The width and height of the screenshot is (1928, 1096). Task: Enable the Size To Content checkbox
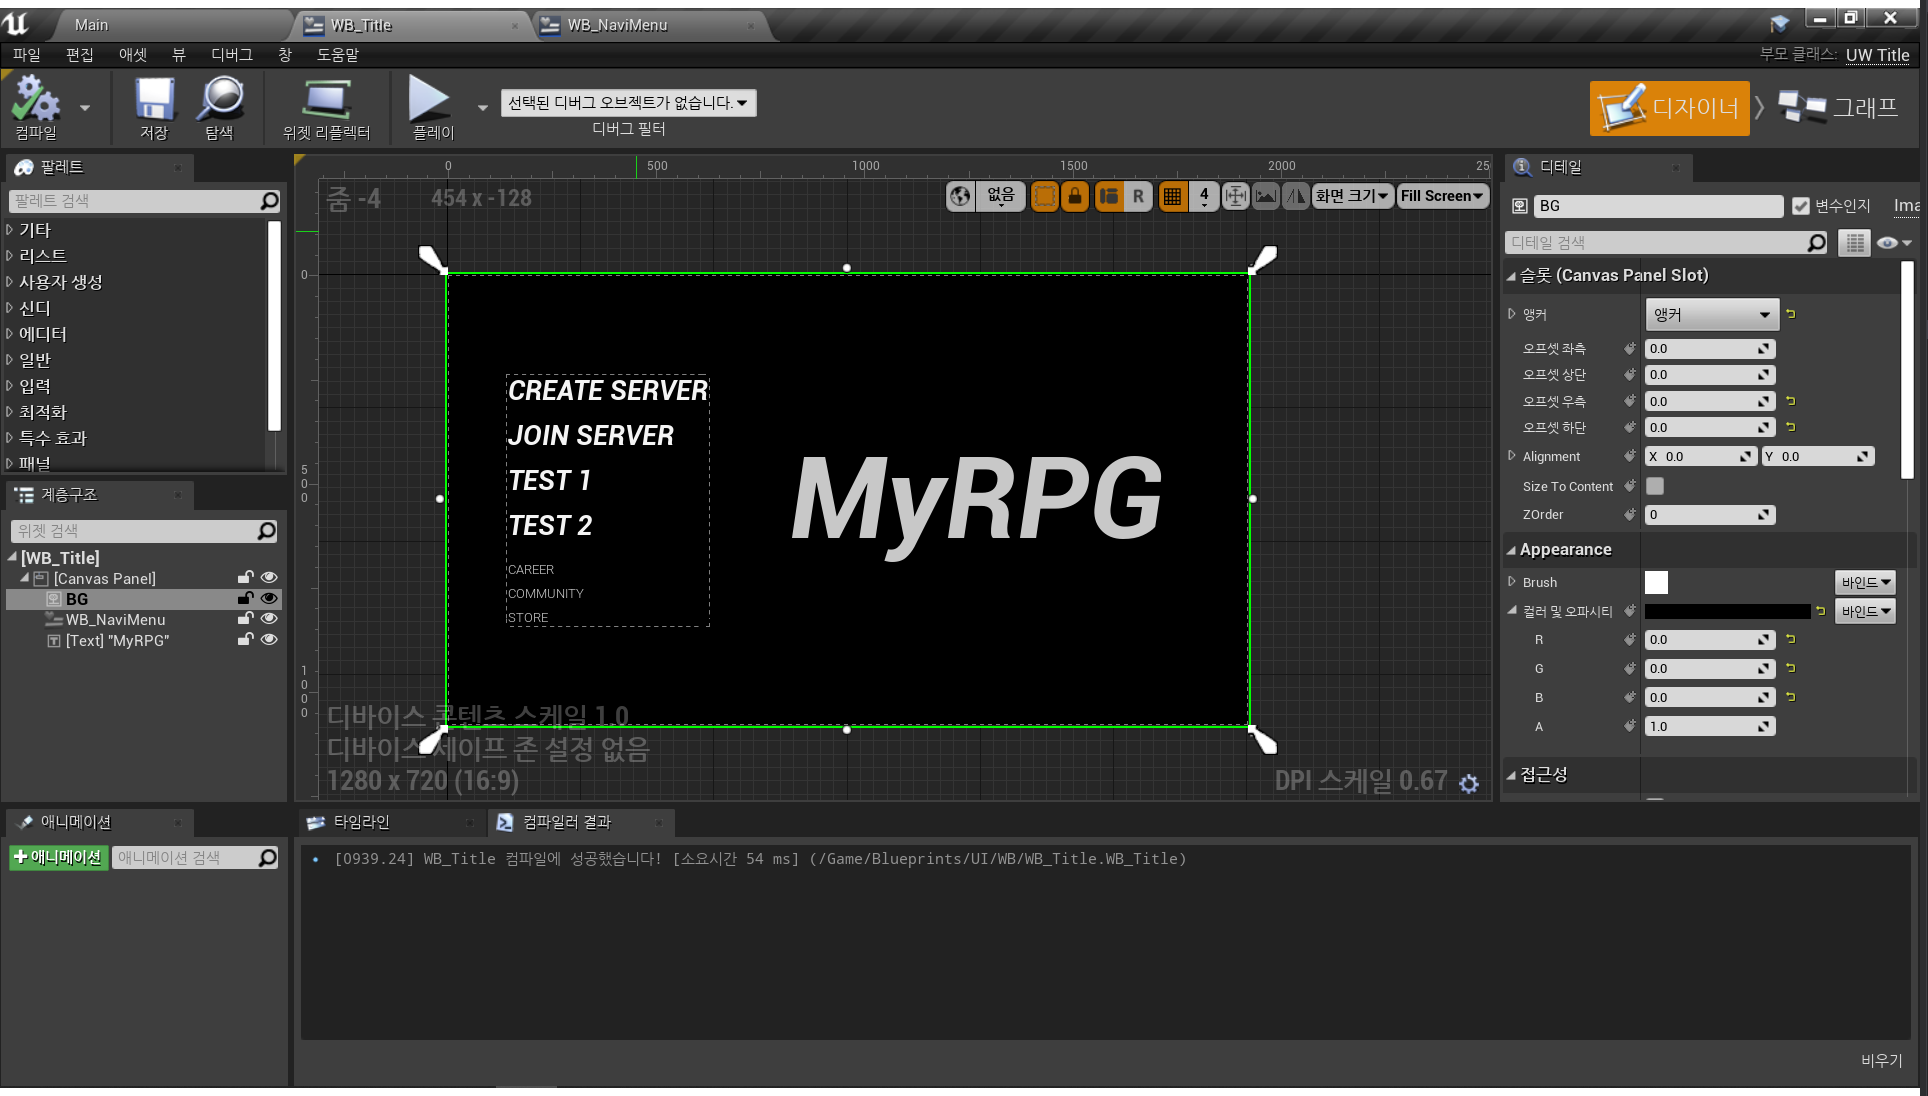pos(1655,486)
